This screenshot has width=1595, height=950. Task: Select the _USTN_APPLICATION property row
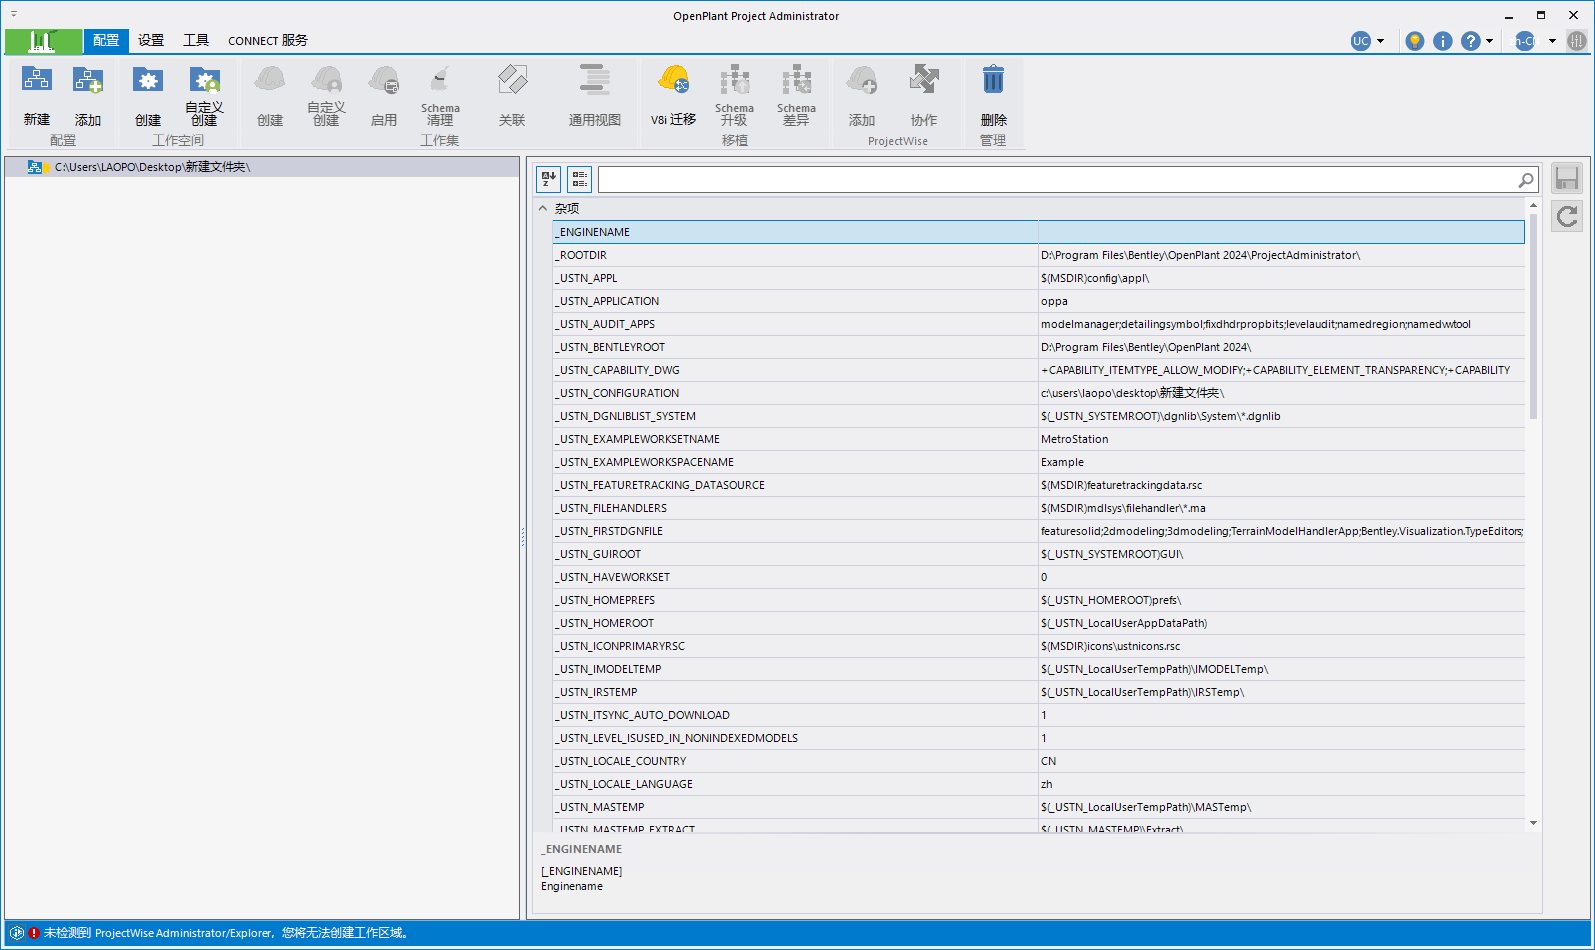coord(1039,301)
